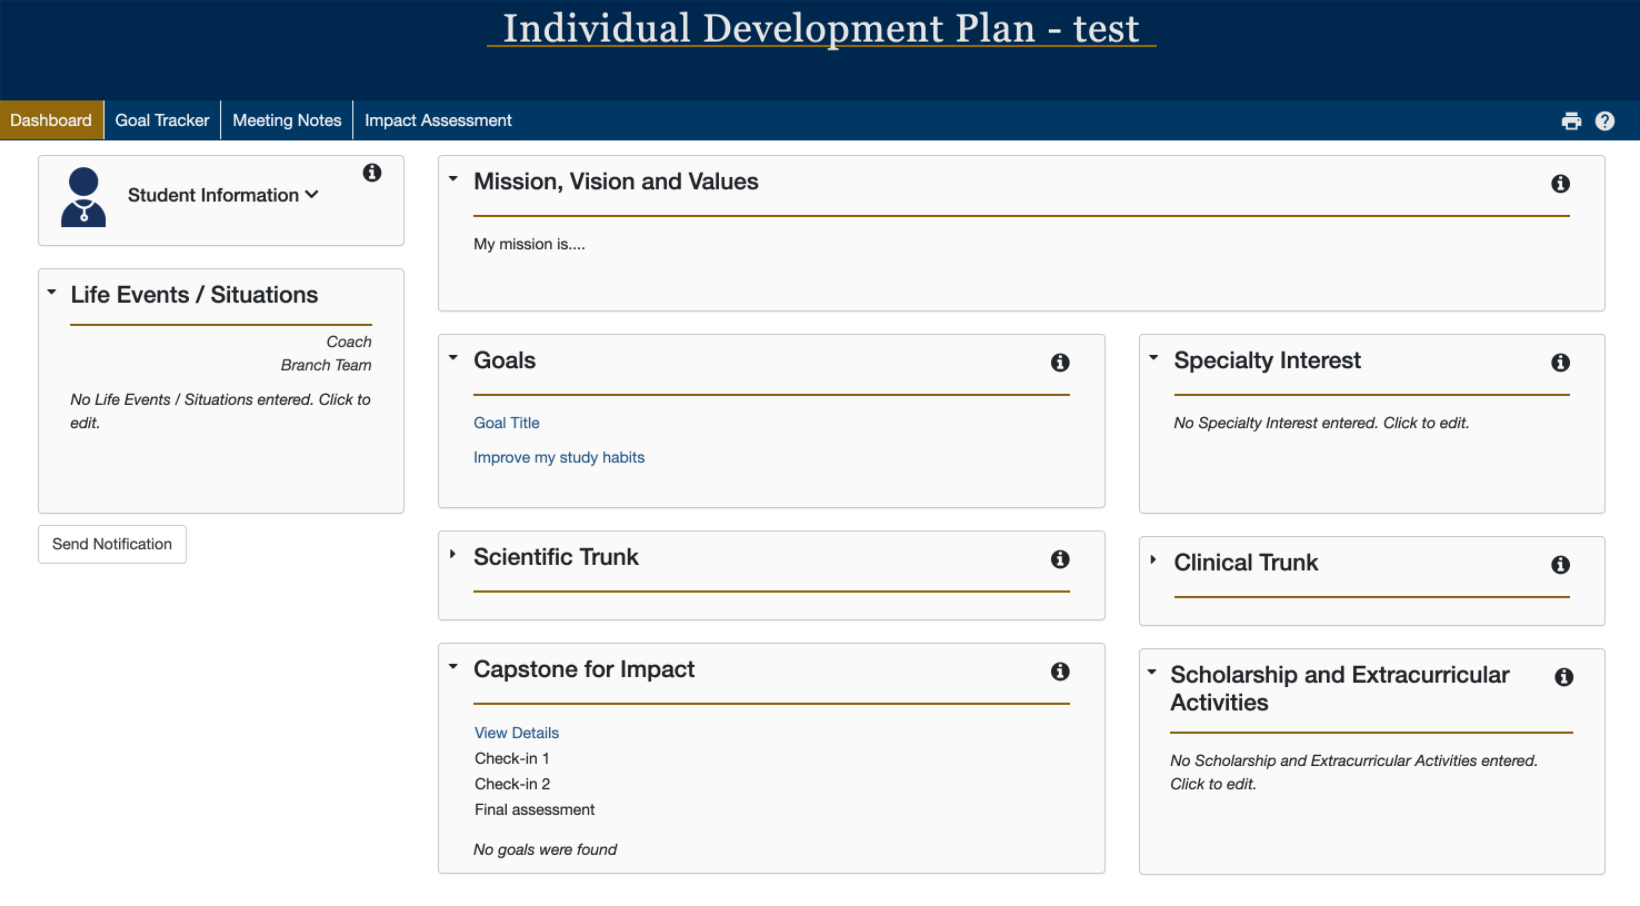Click the Final assessment entry
1640x906 pixels.
click(534, 810)
